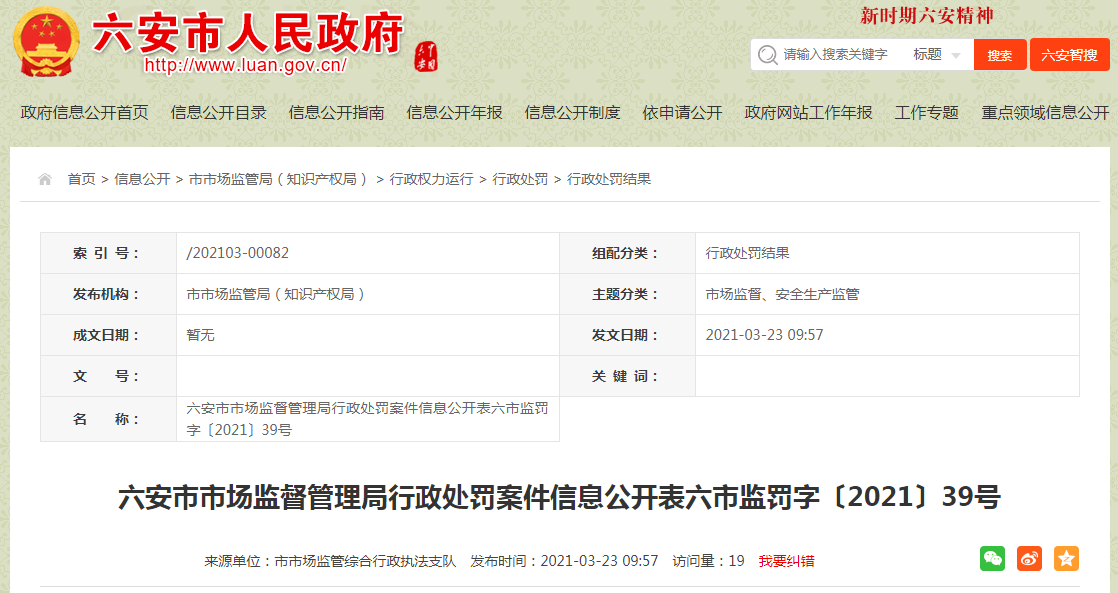Open the 标题 search type dropdown
This screenshot has width=1118, height=593.
pos(937,55)
